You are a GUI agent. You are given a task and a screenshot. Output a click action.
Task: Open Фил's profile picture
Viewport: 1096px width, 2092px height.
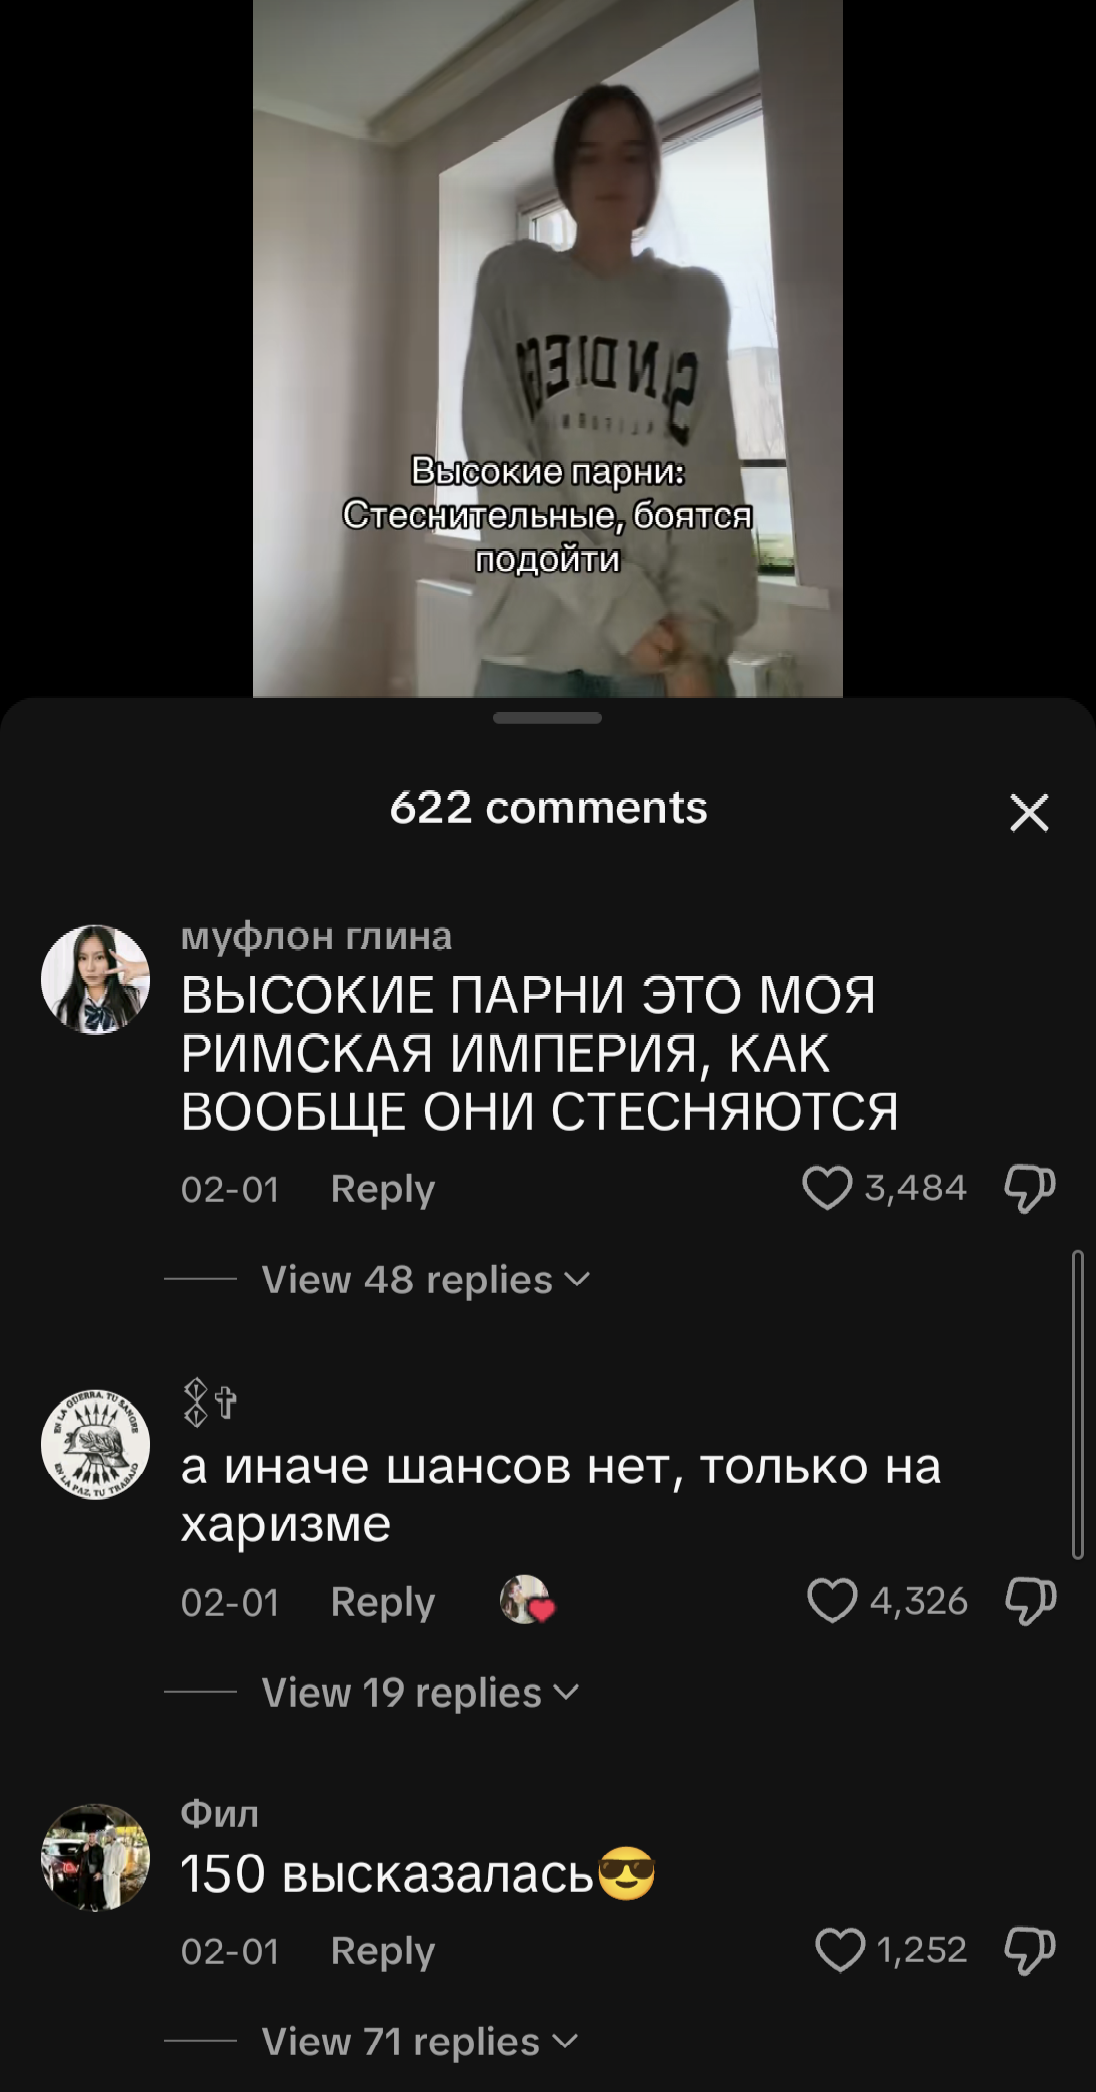point(95,1859)
